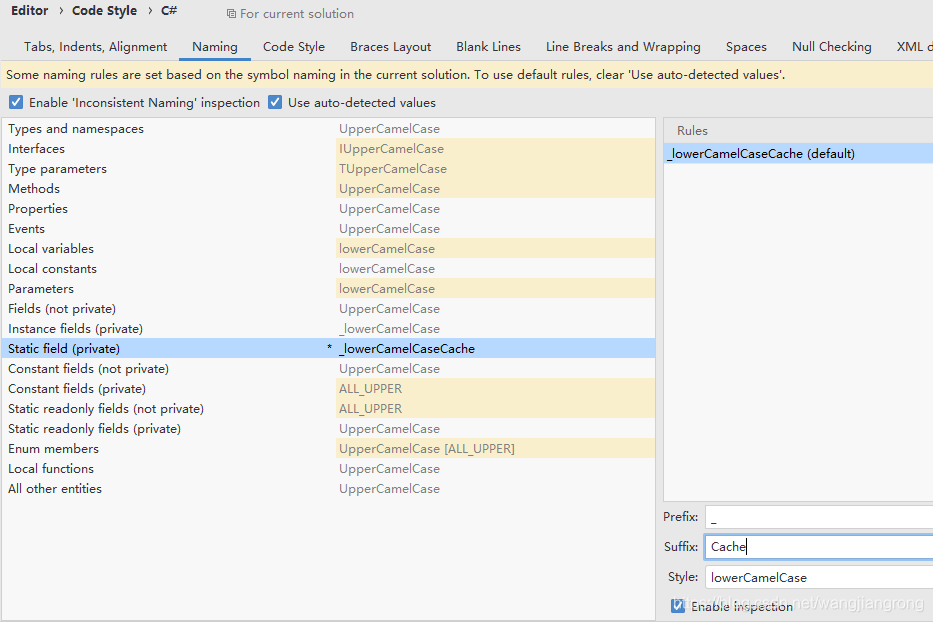This screenshot has height=622, width=933.
Task: Toggle 'Enable Inconsistent Naming inspection' checkbox
Action: pyautogui.click(x=16, y=102)
